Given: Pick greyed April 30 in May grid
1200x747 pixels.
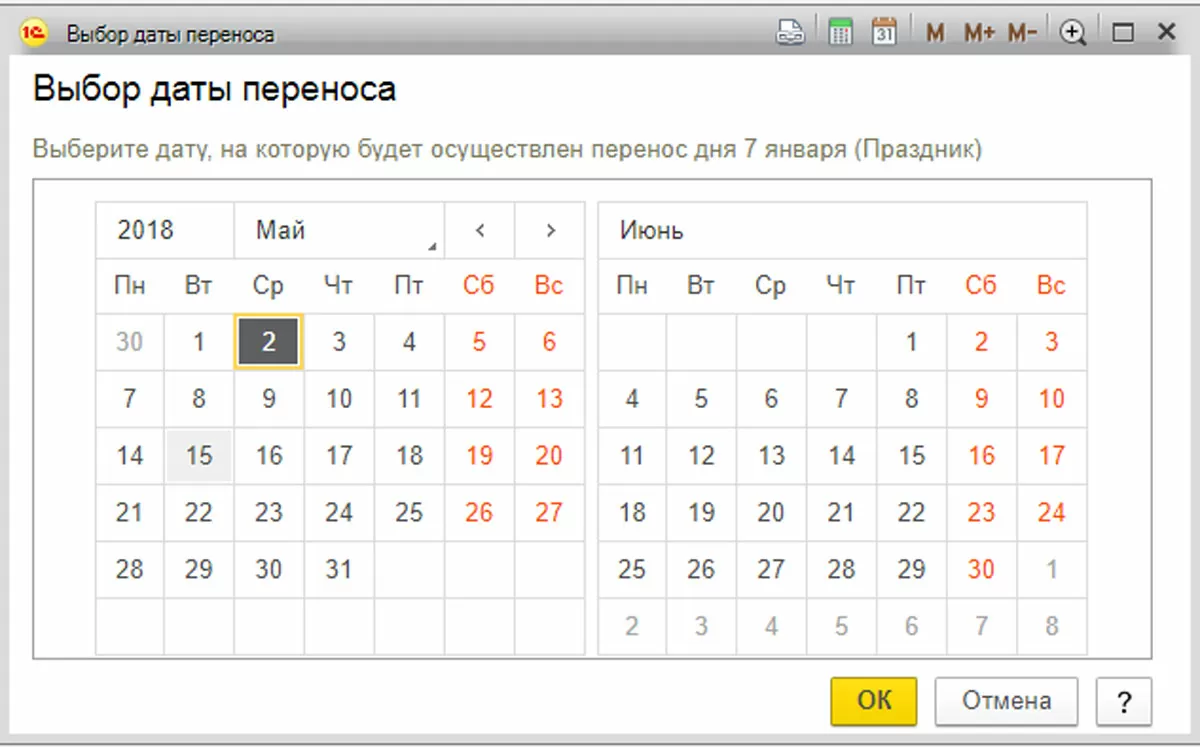Looking at the screenshot, I should point(129,342).
